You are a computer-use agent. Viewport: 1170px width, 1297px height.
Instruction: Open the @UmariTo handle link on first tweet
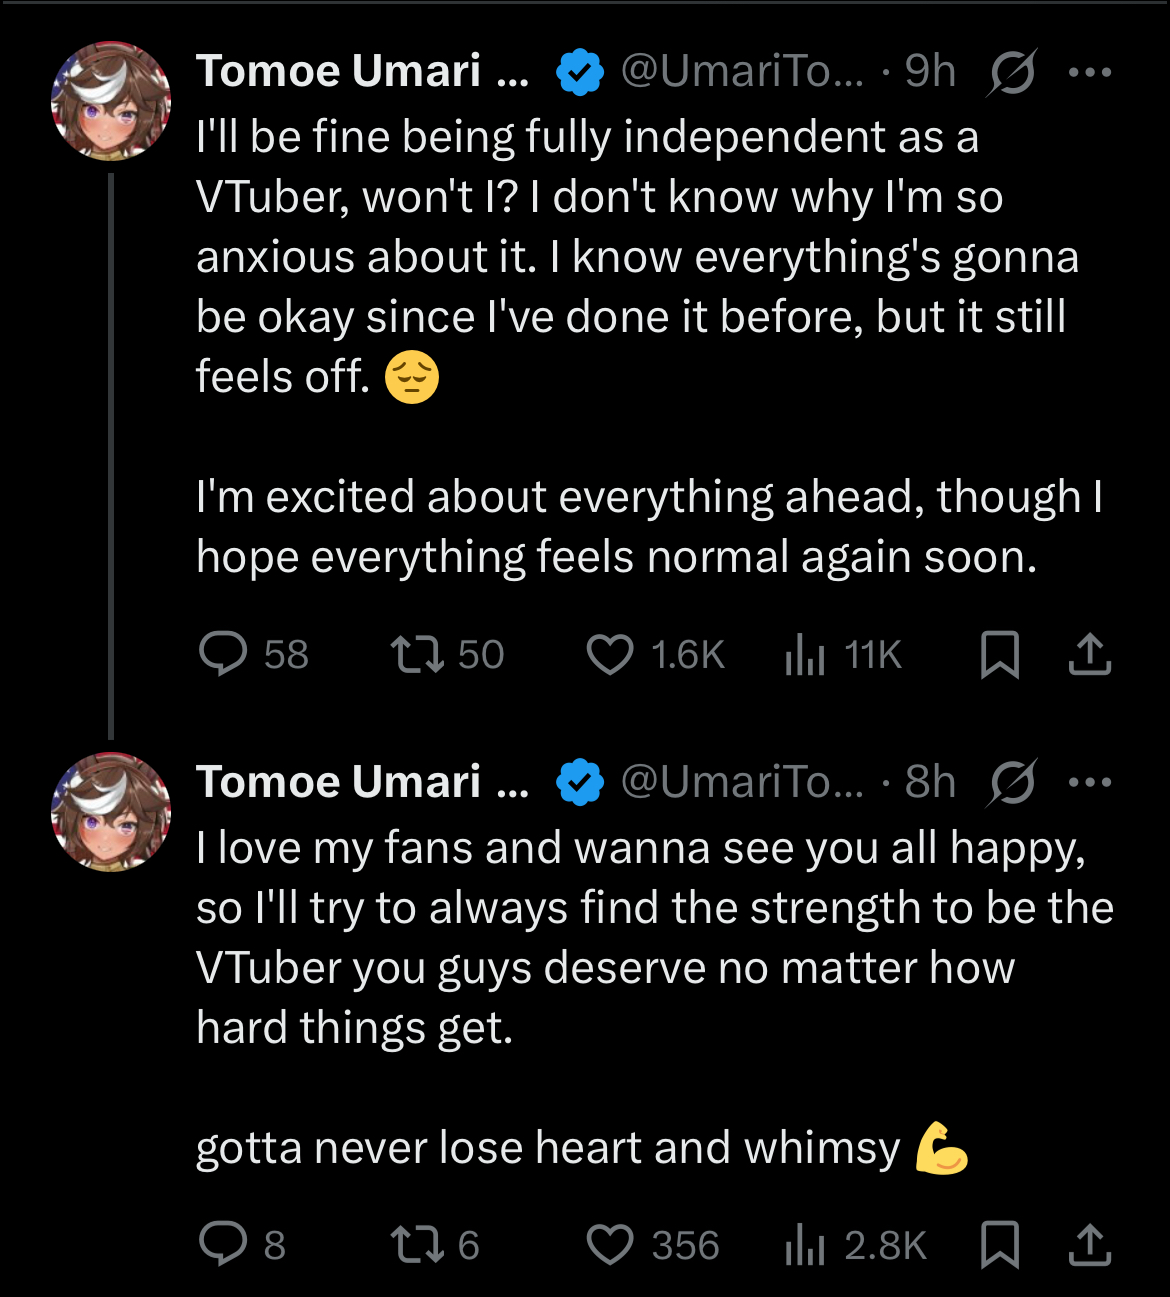[741, 72]
